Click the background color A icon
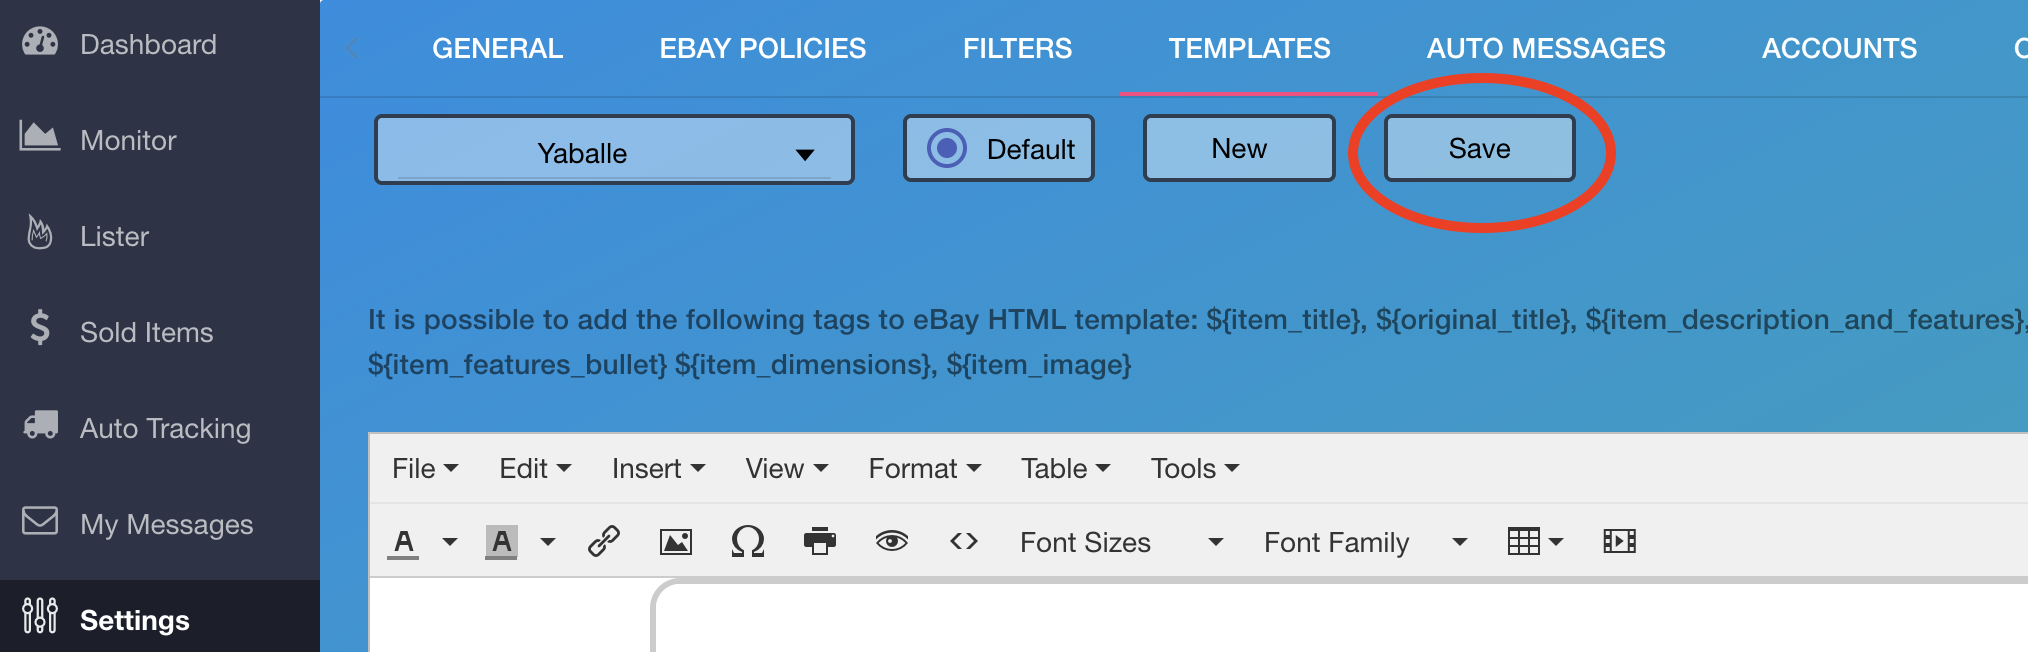The height and width of the screenshot is (652, 2028). (501, 542)
